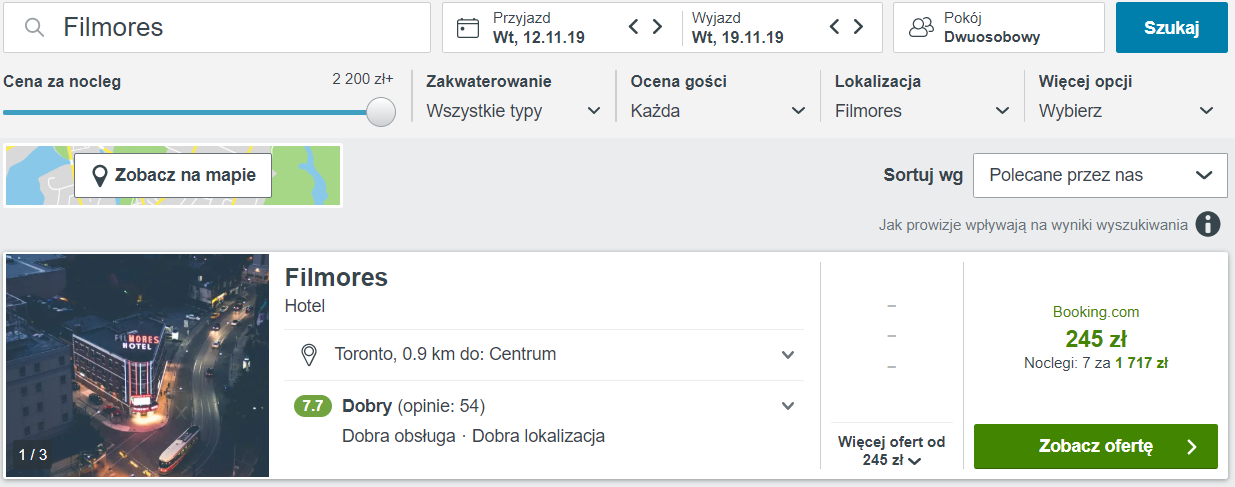Expand the Toronto location details row
The width and height of the screenshot is (1235, 487).
(788, 355)
